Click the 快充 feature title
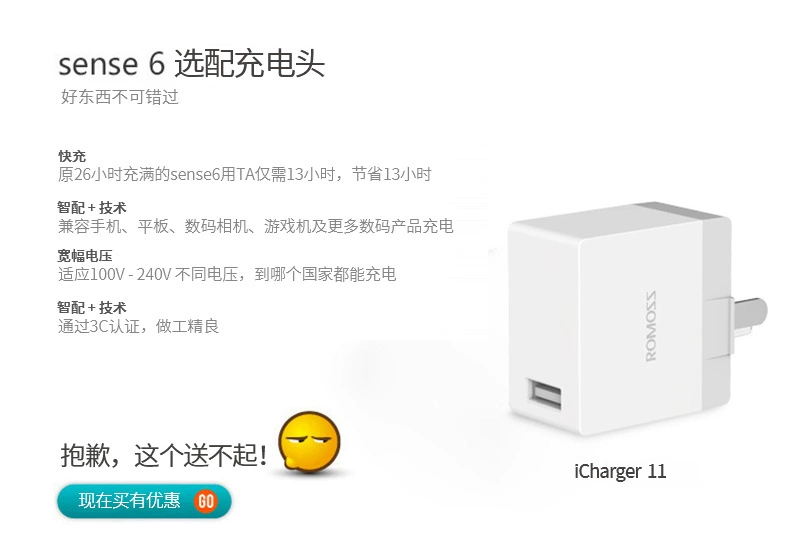The height and width of the screenshot is (560, 790). (x=72, y=156)
